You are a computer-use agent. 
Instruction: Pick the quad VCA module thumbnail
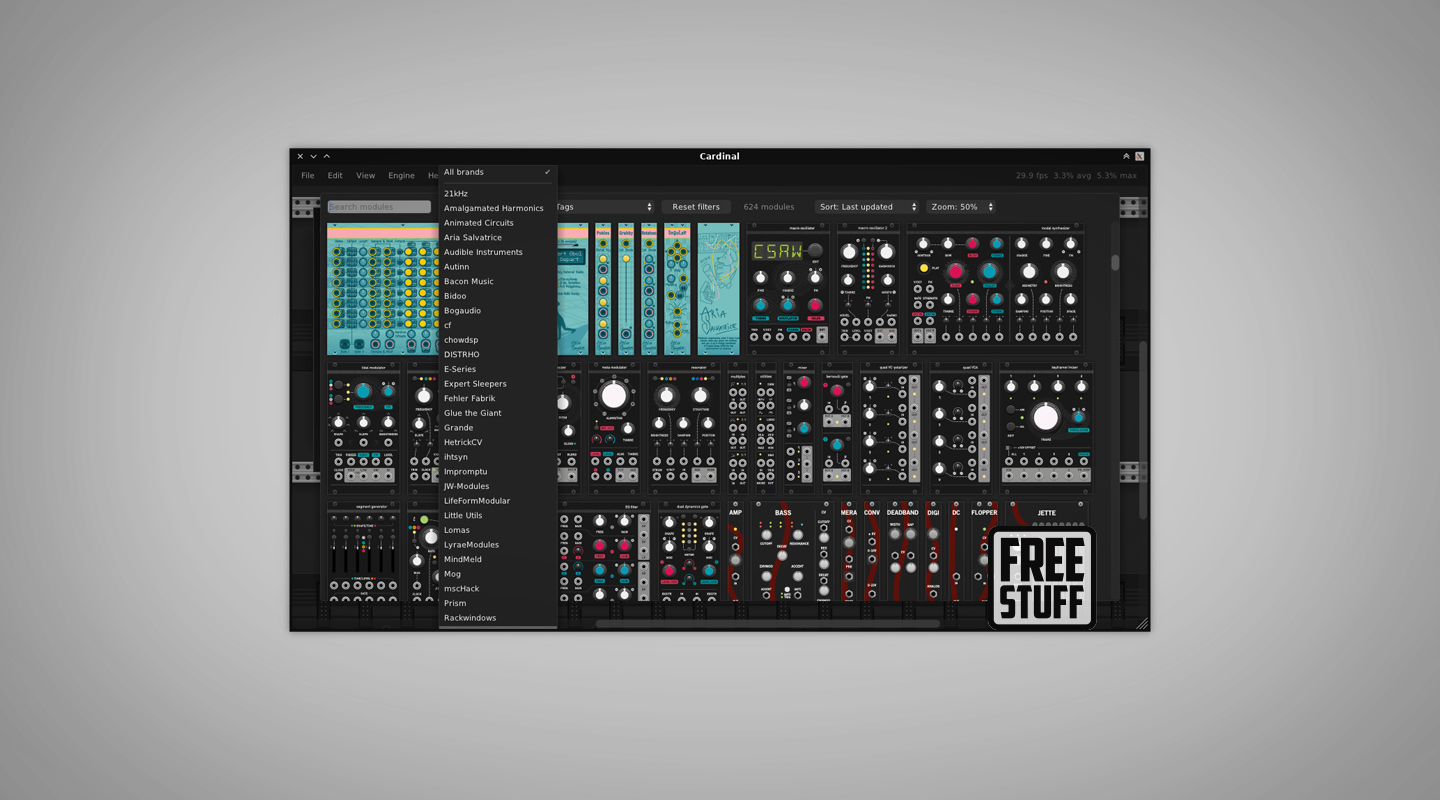pos(961,428)
